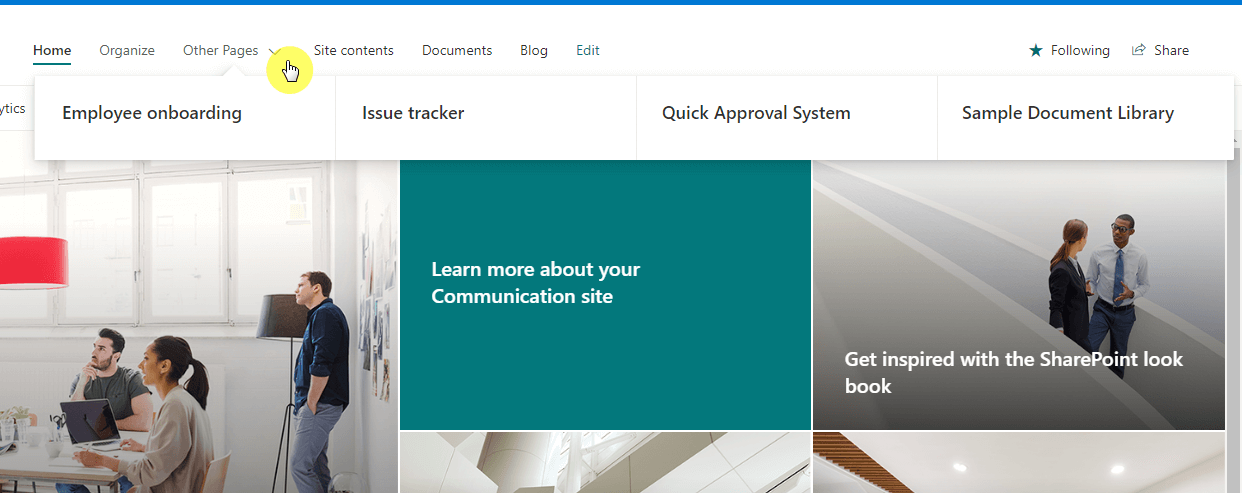Open Site contents in navigation
Screen dimensions: 1242x493
tap(354, 50)
